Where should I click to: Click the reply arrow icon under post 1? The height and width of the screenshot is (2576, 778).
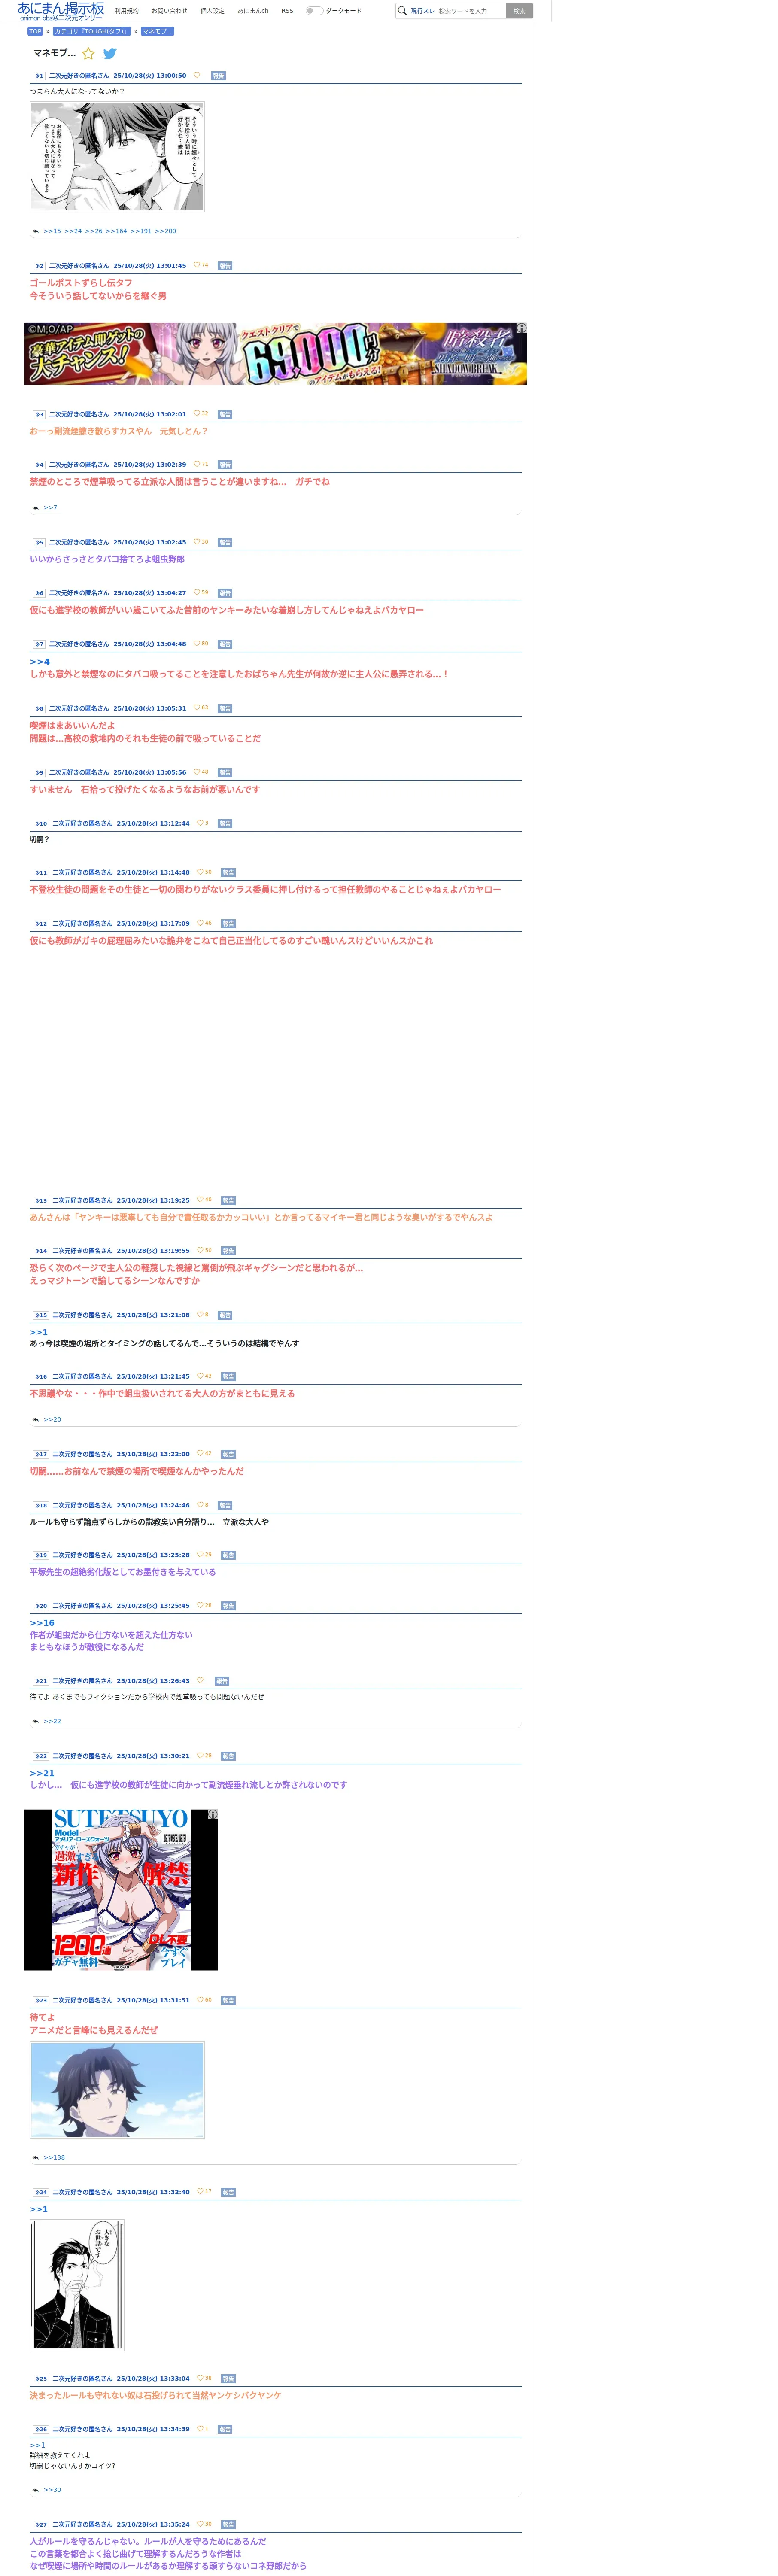[x=35, y=231]
